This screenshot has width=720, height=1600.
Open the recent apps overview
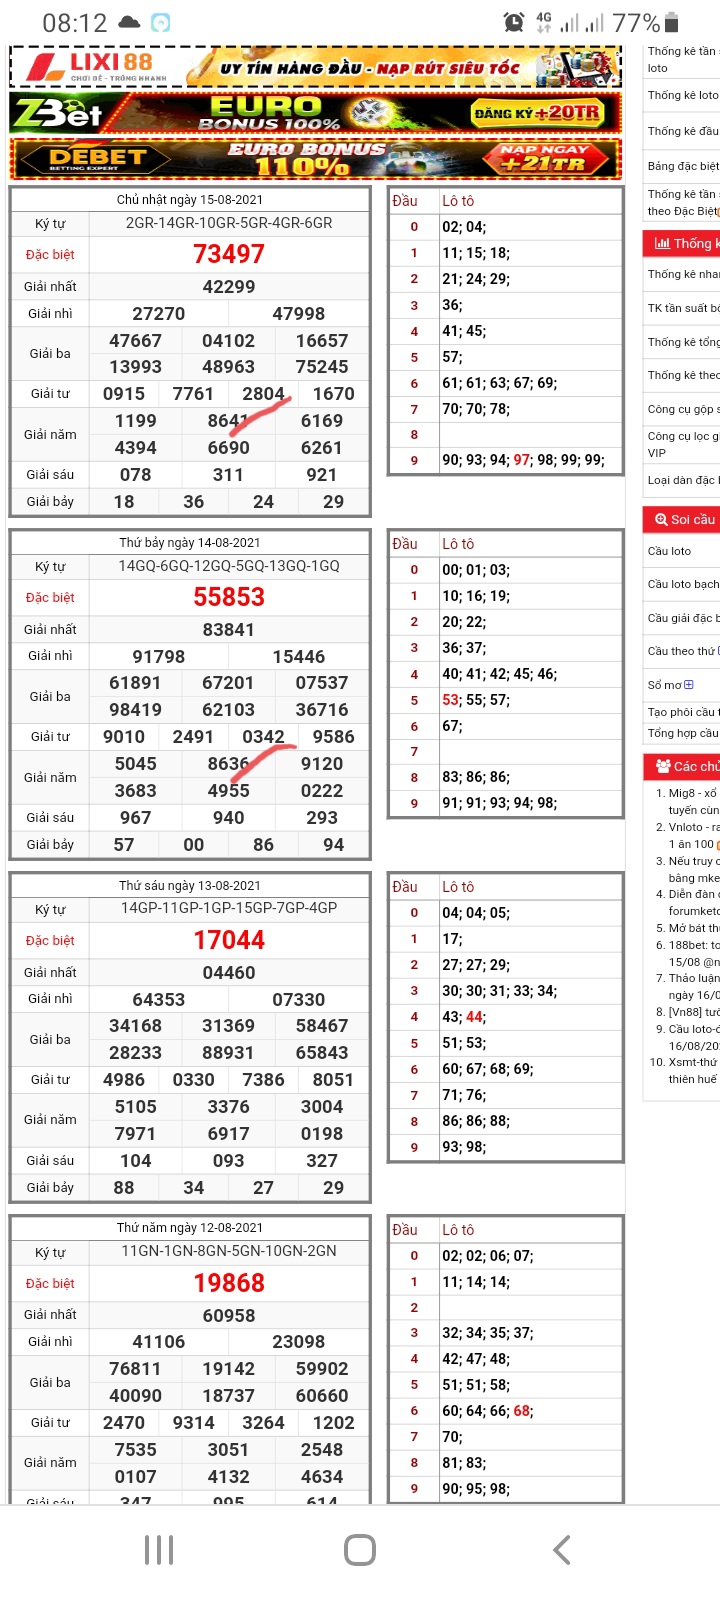[159, 1550]
